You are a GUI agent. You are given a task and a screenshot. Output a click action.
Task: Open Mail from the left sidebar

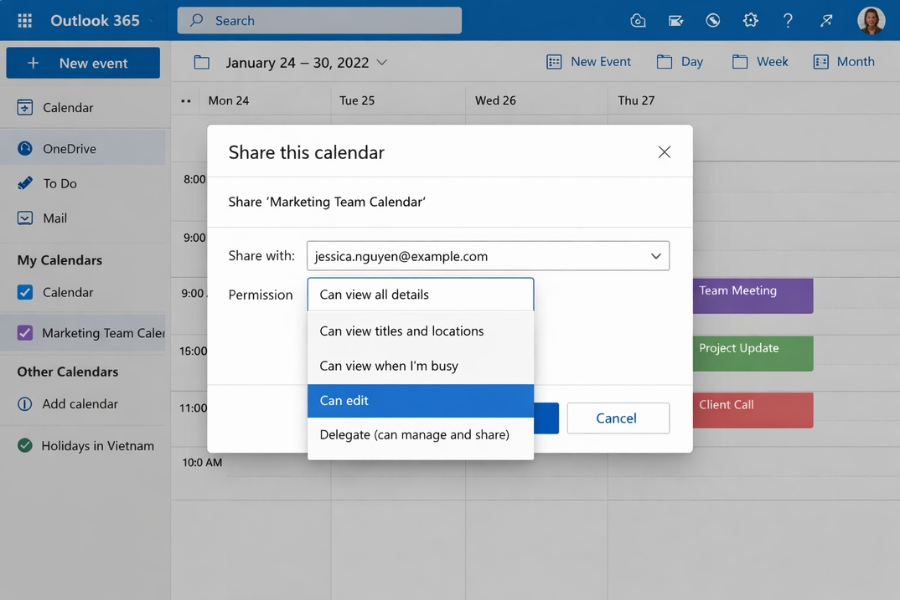[x=55, y=218]
